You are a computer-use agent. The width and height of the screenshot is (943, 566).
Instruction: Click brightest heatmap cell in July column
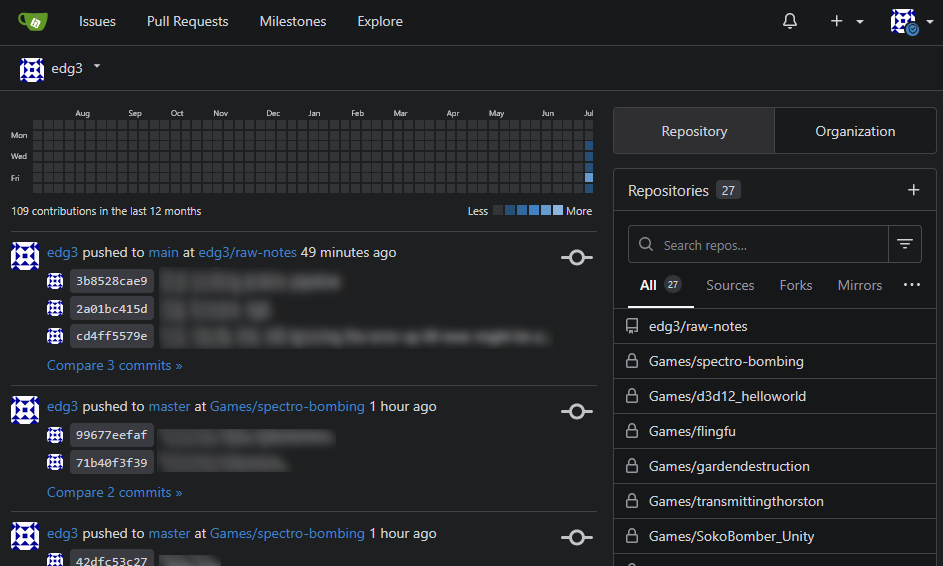589,177
